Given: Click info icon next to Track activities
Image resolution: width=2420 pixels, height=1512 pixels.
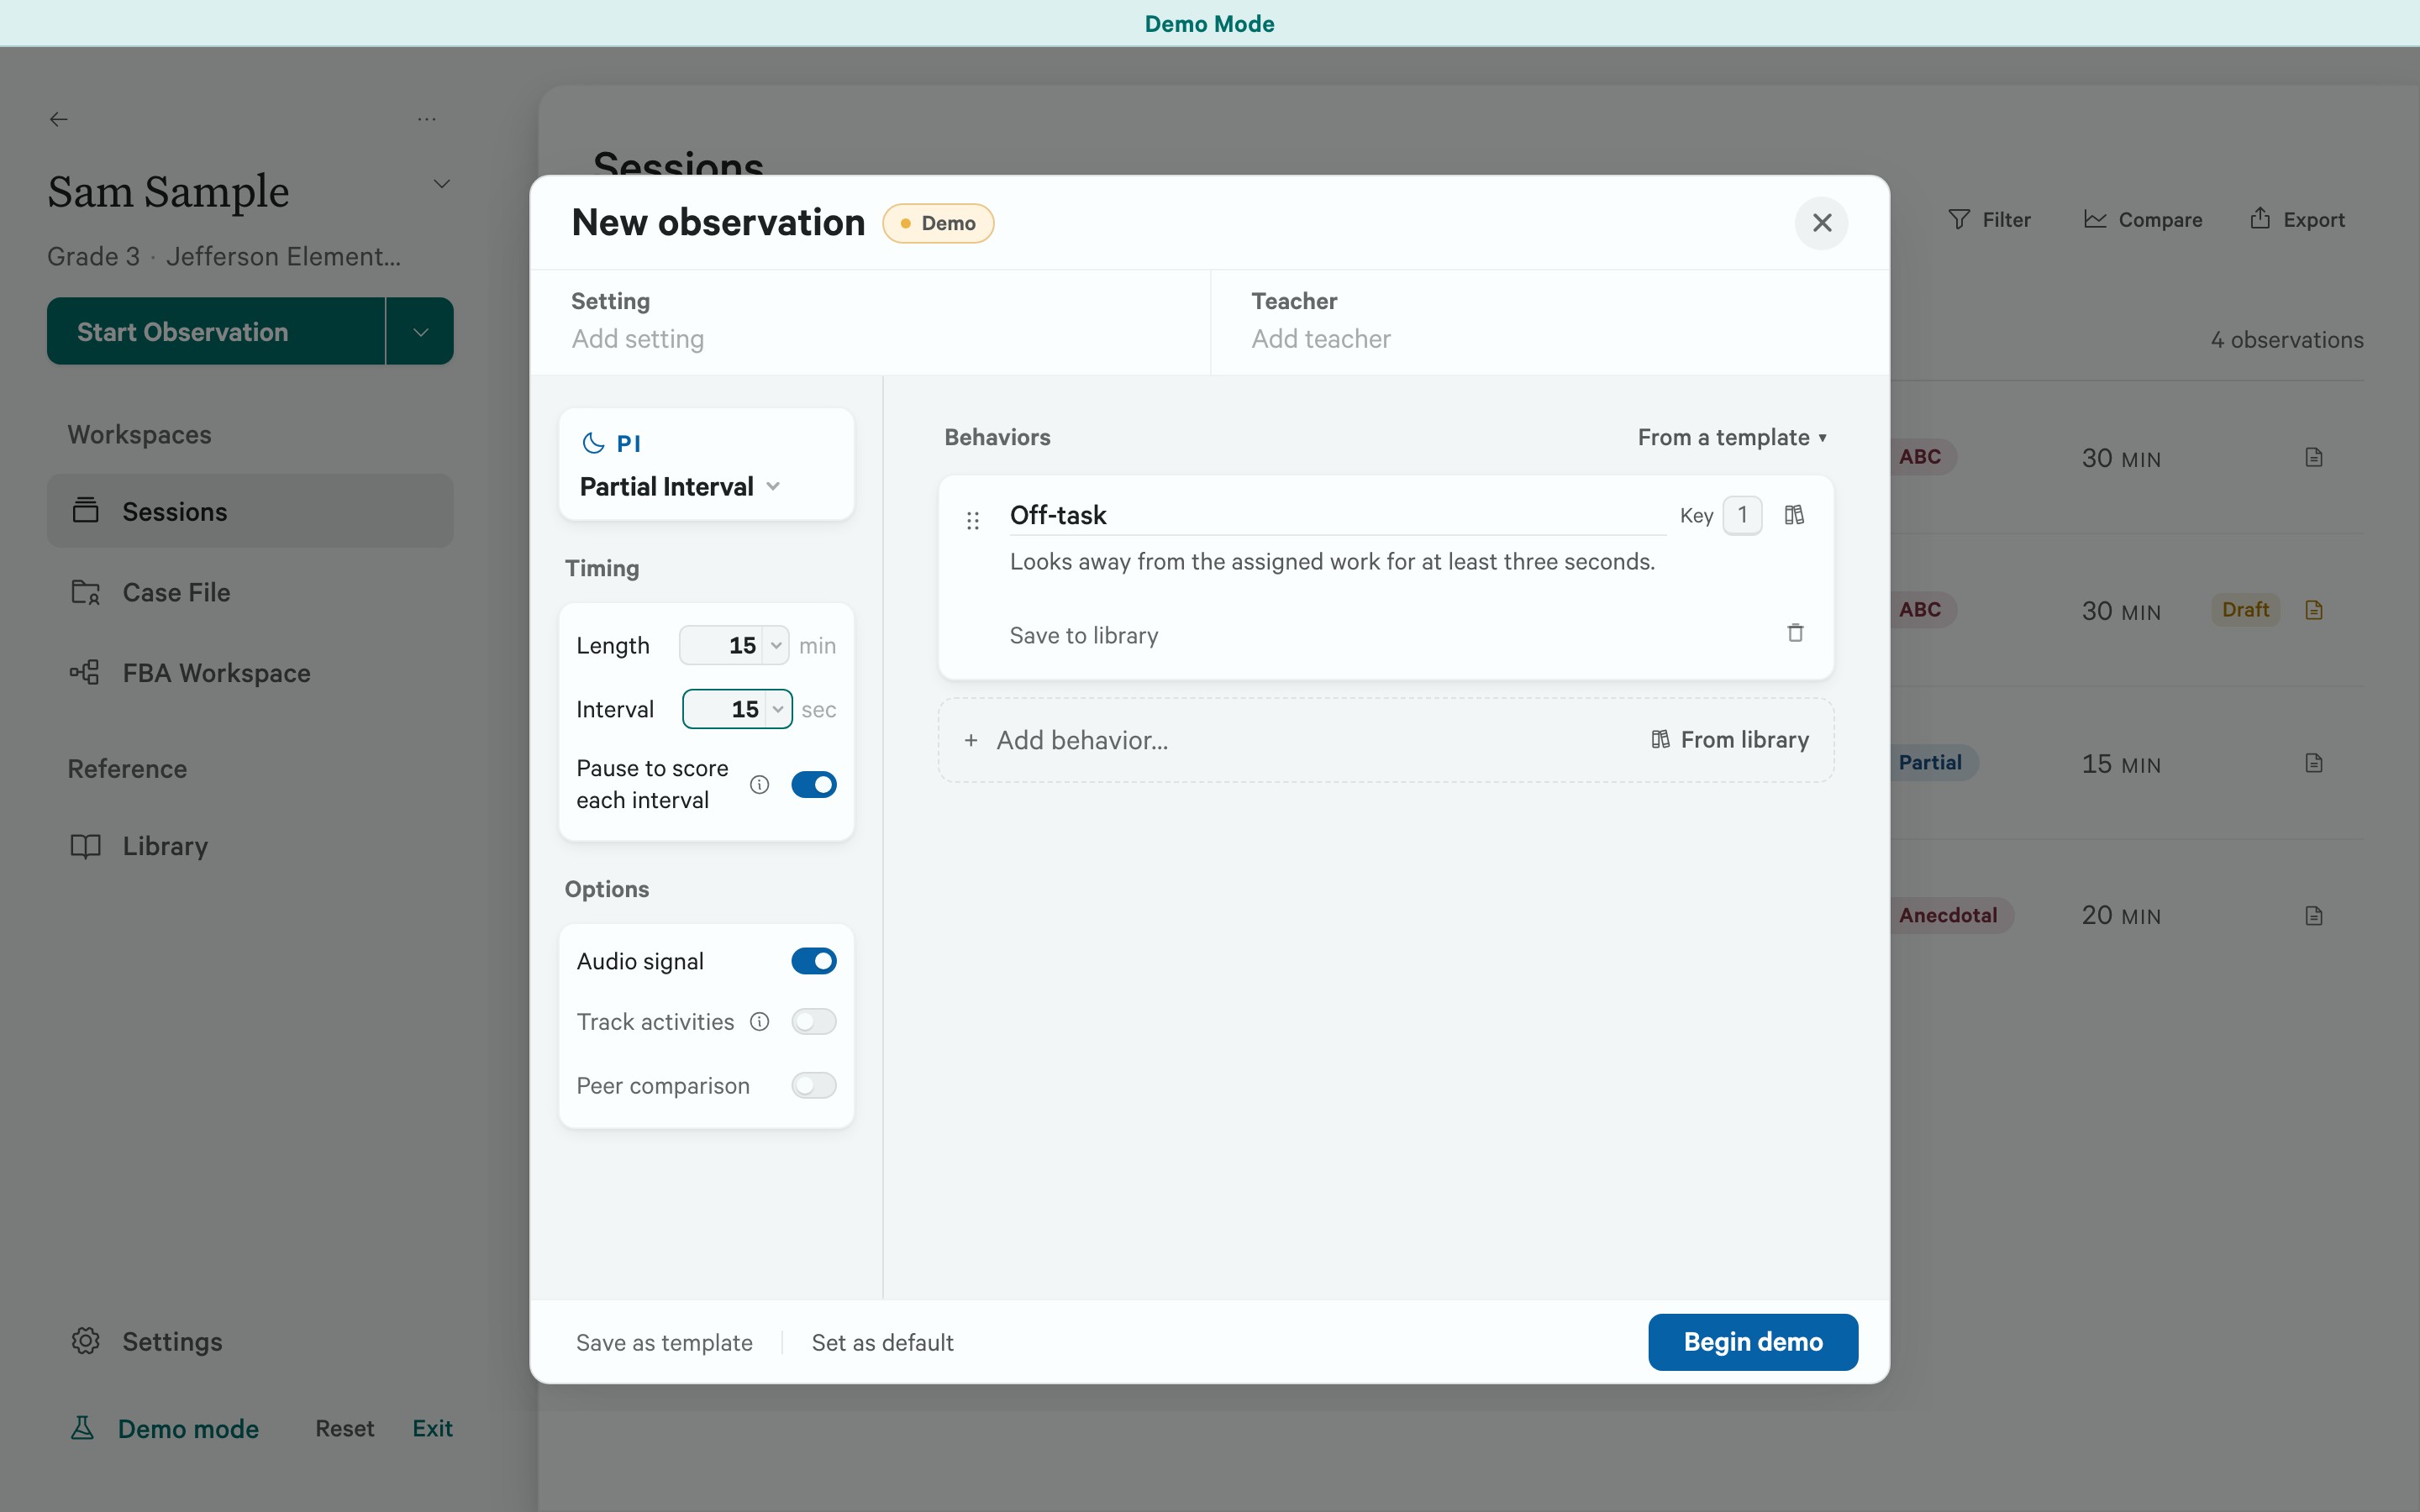Looking at the screenshot, I should tap(759, 1022).
